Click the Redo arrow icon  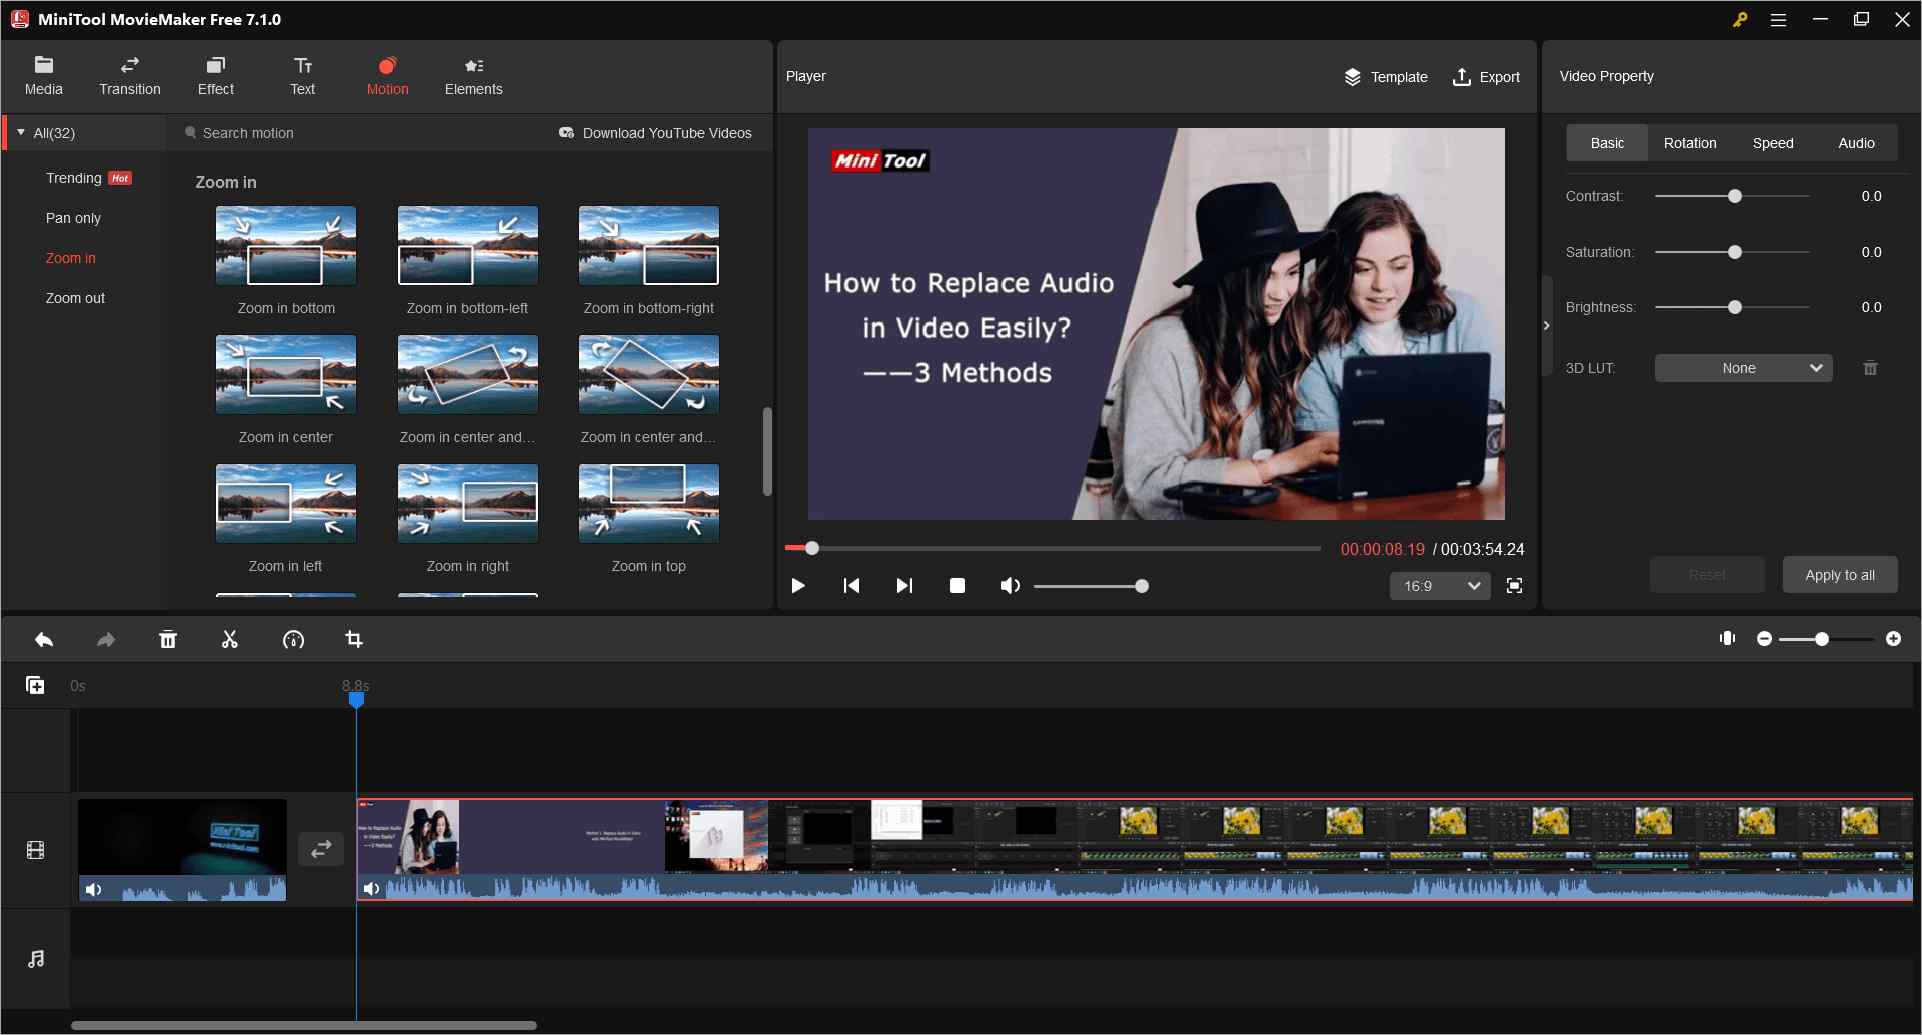click(x=106, y=640)
